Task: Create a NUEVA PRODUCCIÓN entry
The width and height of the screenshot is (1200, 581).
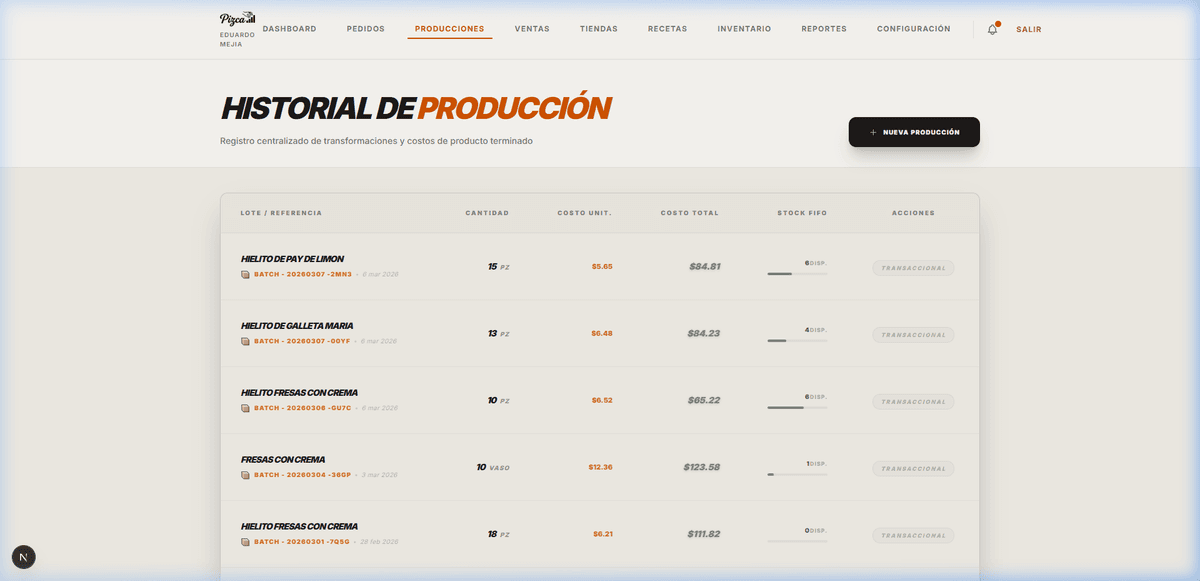Action: pos(914,131)
